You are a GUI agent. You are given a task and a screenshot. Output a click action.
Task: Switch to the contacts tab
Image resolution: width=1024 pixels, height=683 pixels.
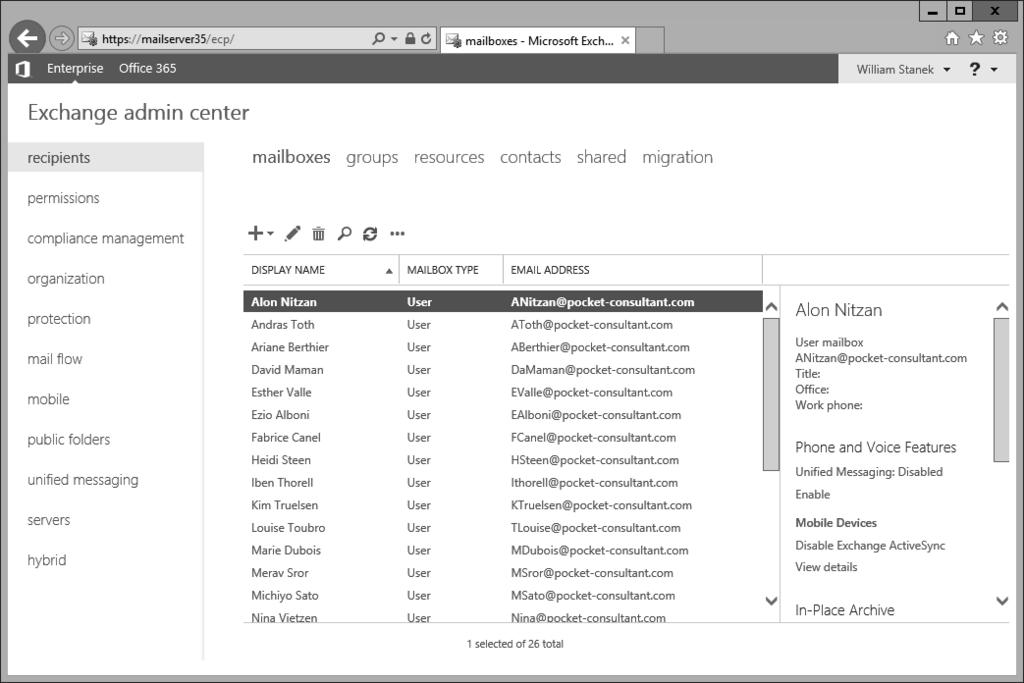point(530,157)
